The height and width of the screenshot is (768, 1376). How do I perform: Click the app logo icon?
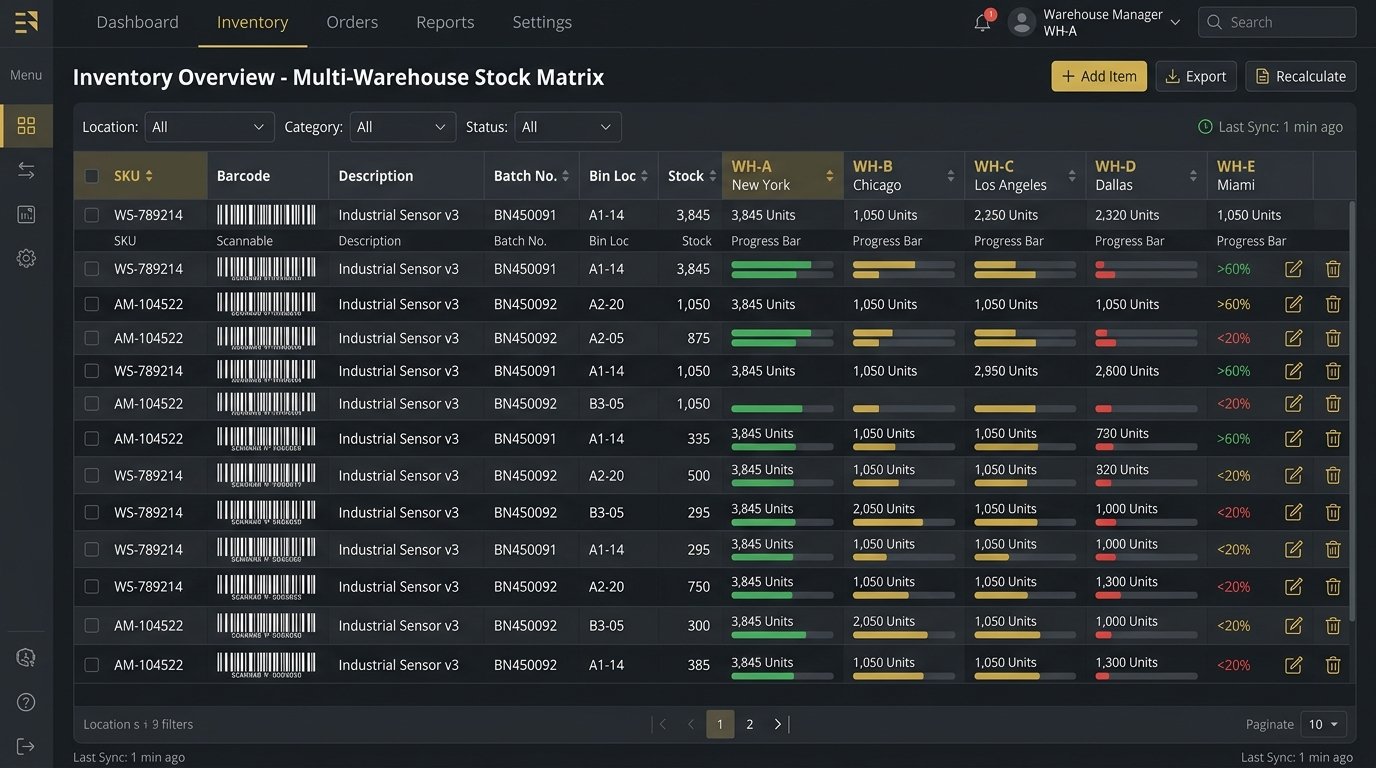coord(26,22)
